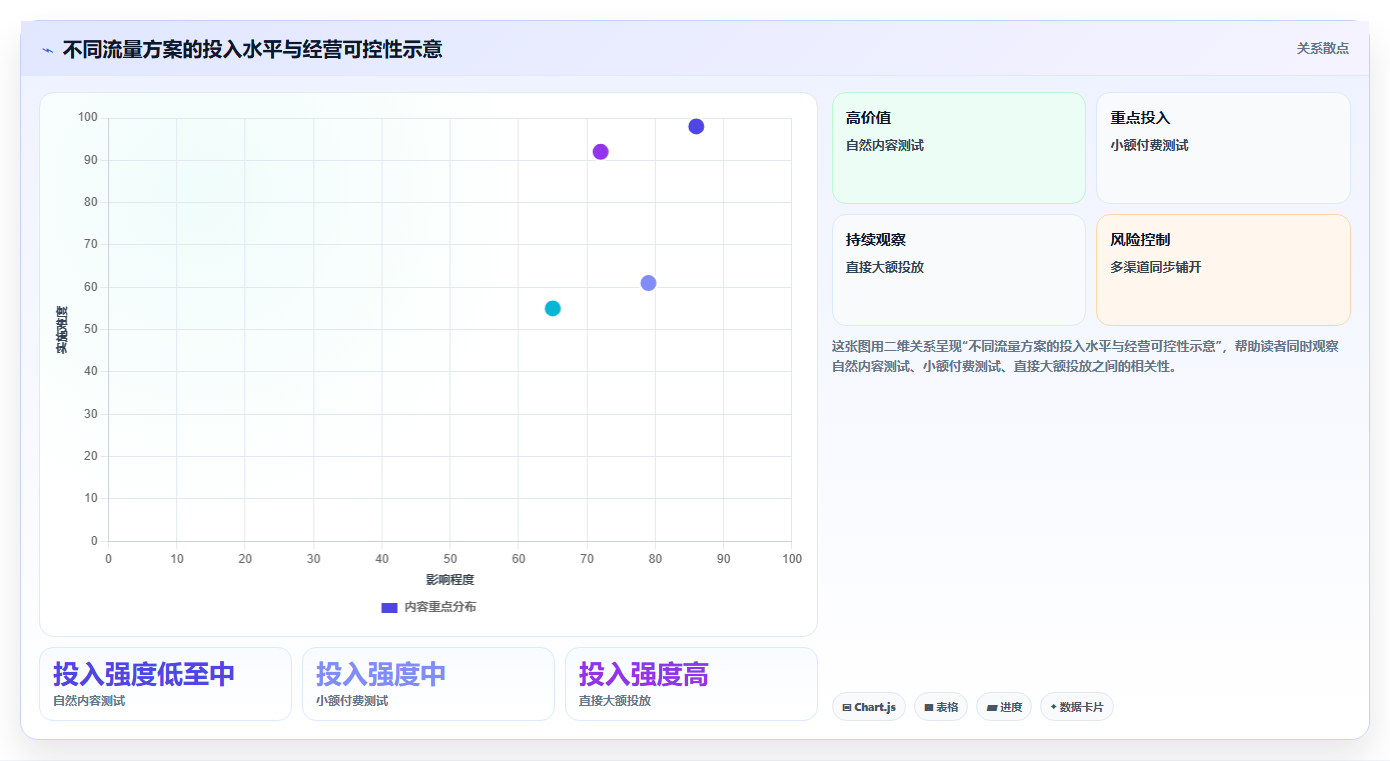Click the Chart.js tag icon
The height and width of the screenshot is (761, 1390).
click(847, 707)
